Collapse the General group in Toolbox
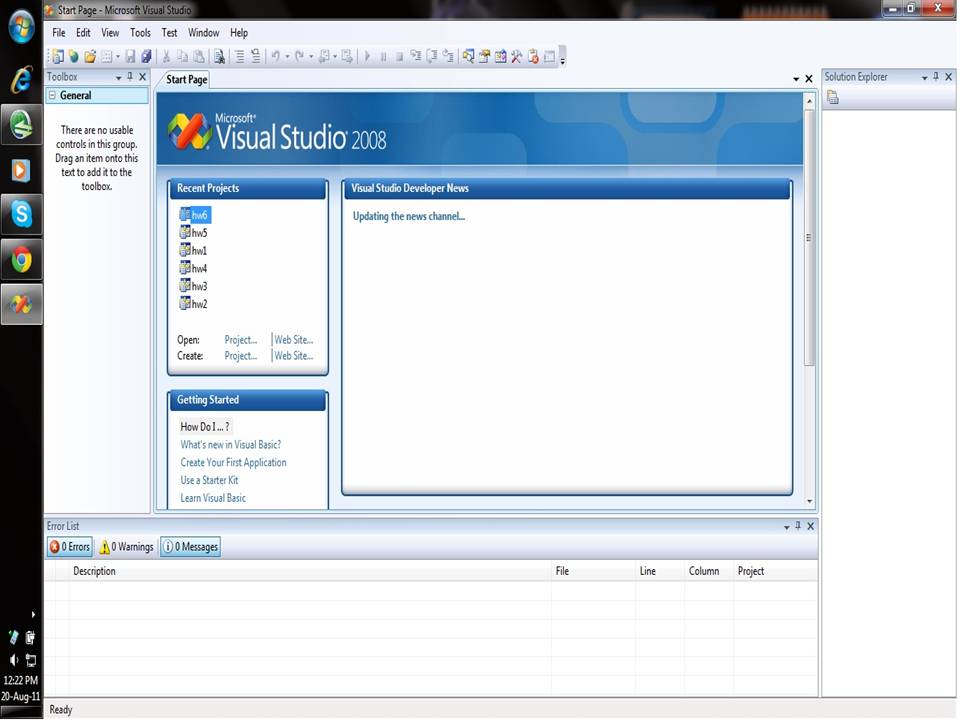Image resolution: width=960 pixels, height=720 pixels. tap(53, 95)
